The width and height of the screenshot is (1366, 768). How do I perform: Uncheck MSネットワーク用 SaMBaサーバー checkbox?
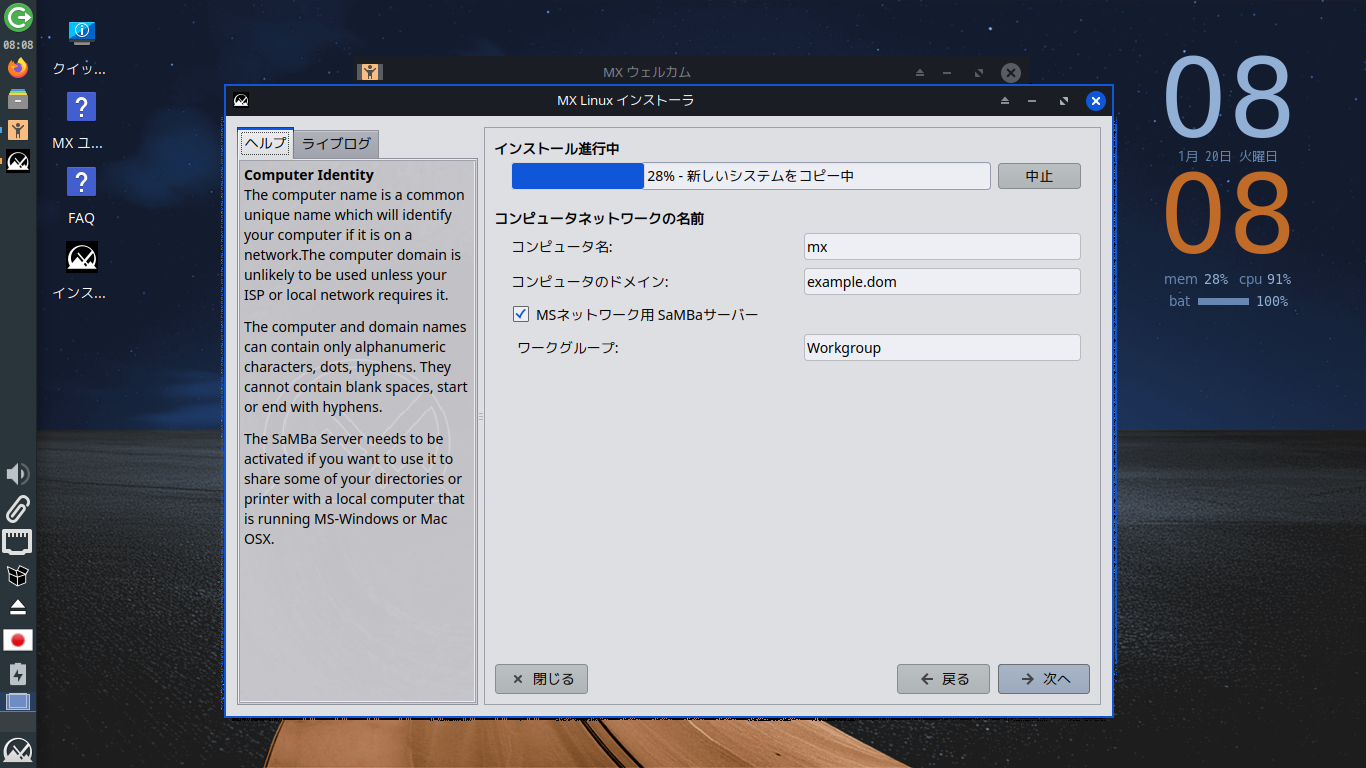[521, 314]
